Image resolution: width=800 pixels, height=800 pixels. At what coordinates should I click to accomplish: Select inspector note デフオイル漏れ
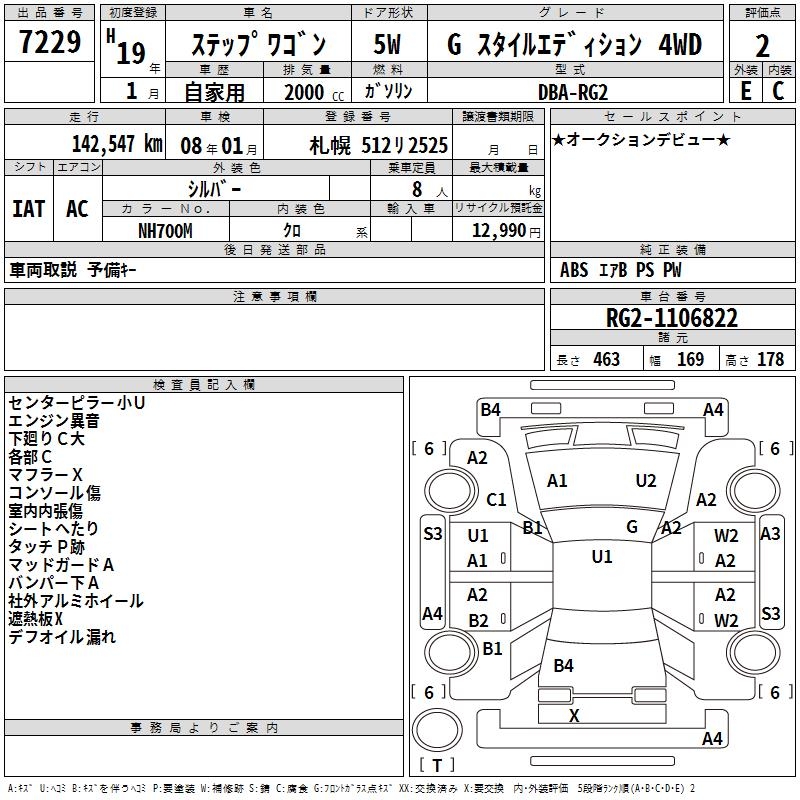62,637
